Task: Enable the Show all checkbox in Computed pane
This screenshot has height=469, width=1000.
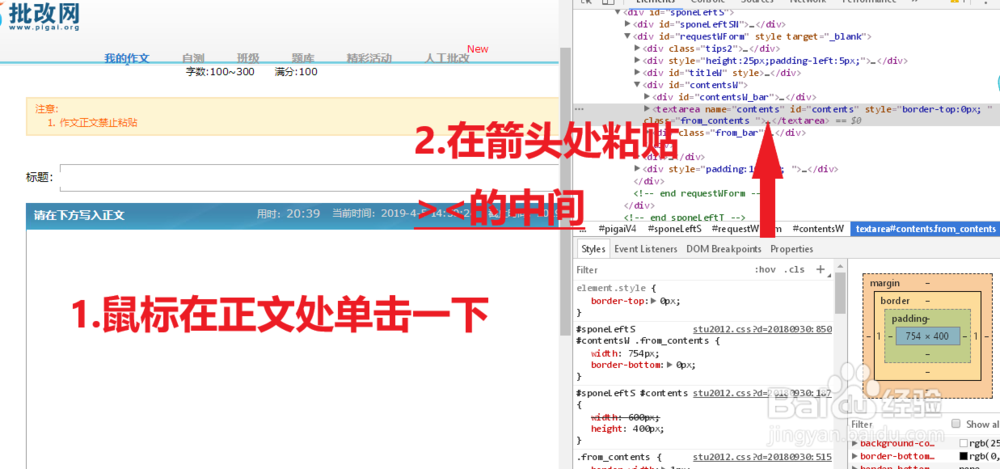Action: tap(955, 424)
